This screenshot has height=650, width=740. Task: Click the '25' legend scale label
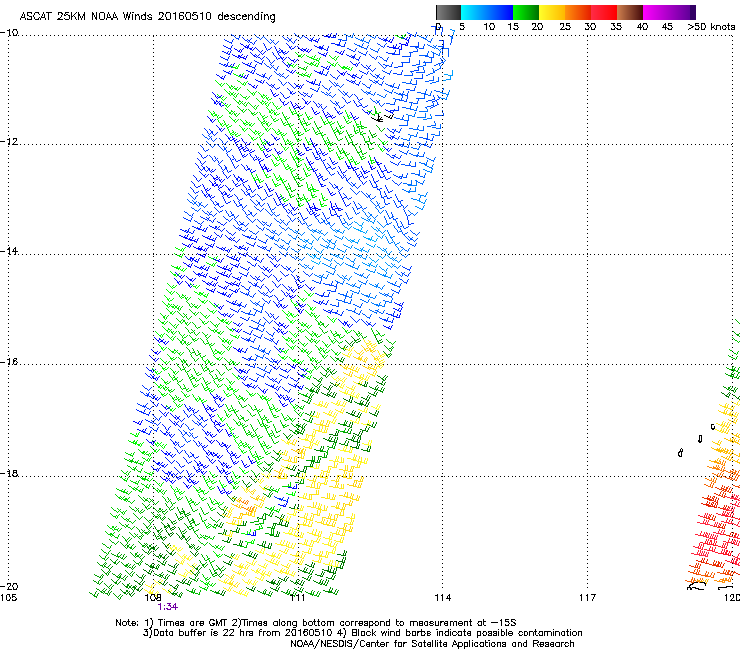coord(565,27)
